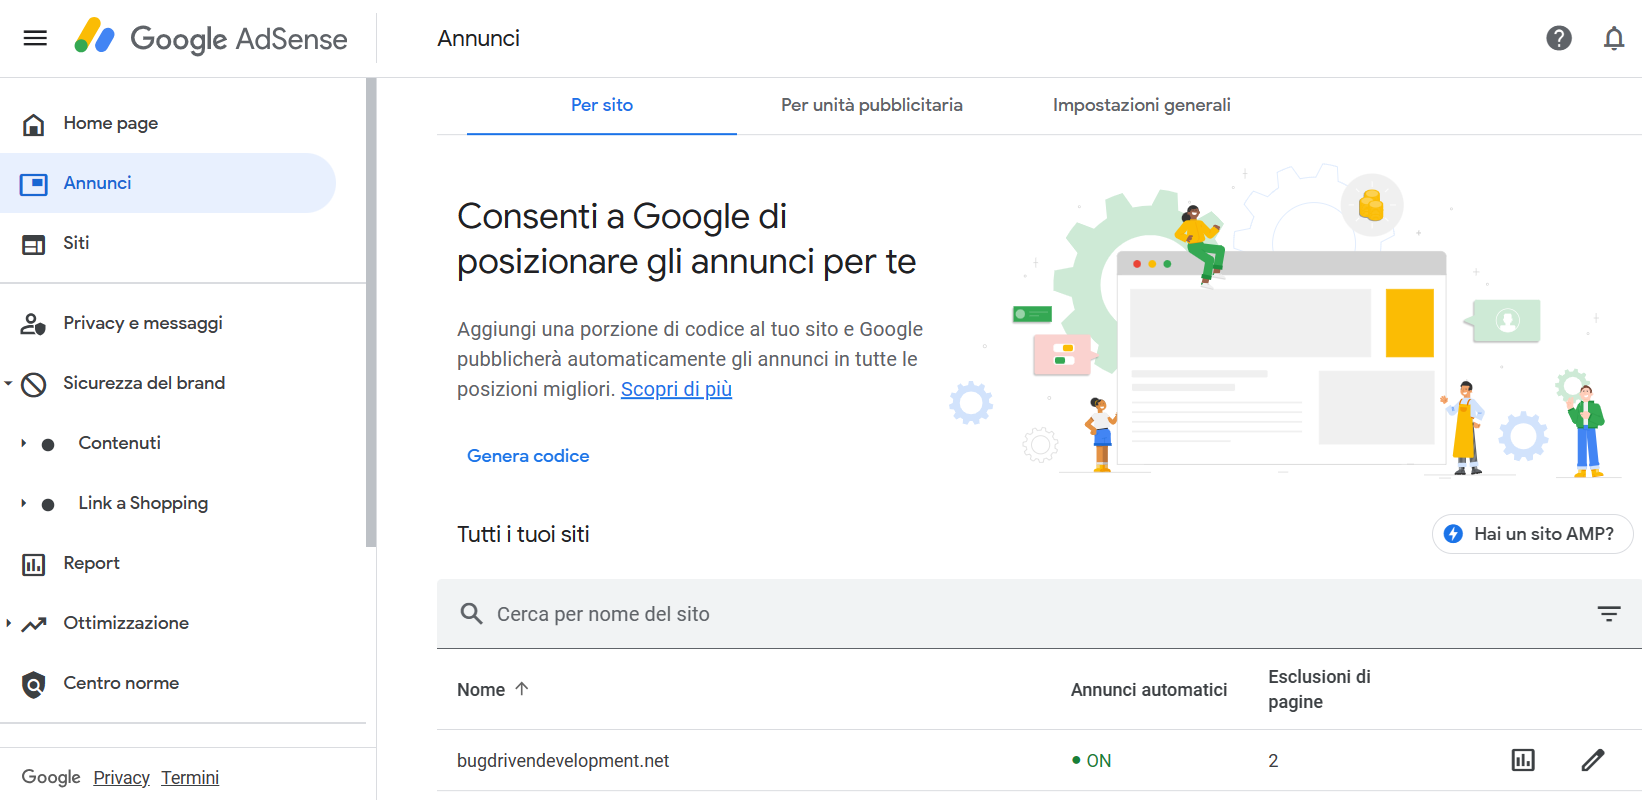
Task: Select Link a Shopping item
Action: (143, 503)
